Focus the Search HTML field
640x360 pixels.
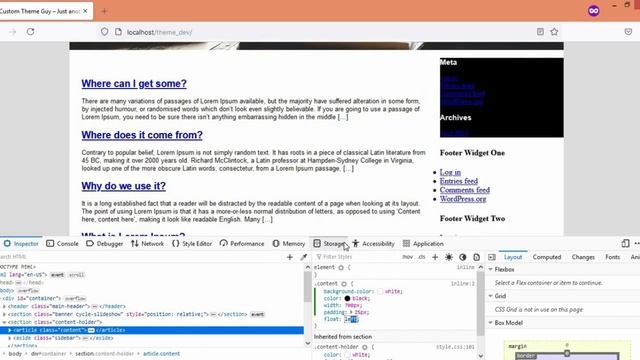(x=141, y=257)
